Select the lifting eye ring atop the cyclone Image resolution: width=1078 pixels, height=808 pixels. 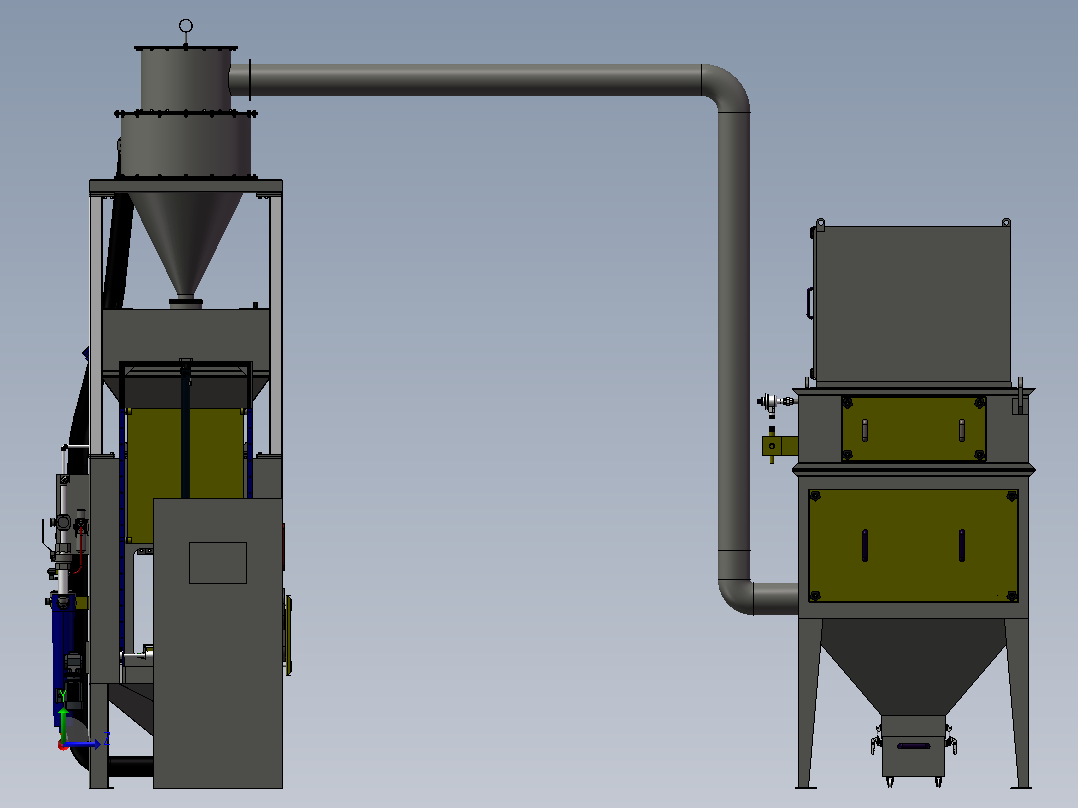[x=186, y=26]
